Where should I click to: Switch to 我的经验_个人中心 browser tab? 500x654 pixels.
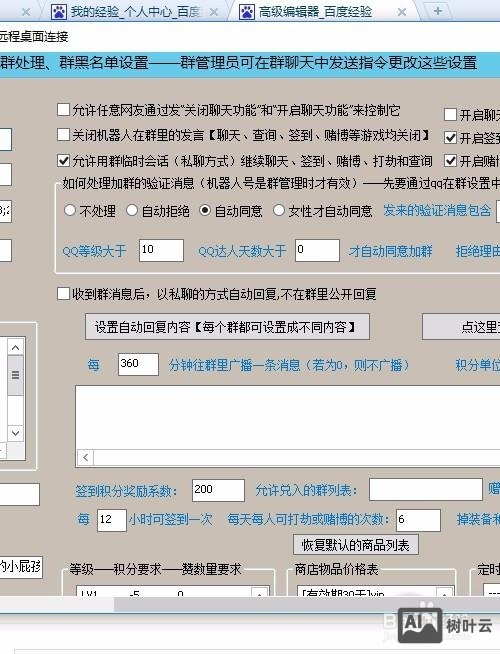pyautogui.click(x=136, y=11)
